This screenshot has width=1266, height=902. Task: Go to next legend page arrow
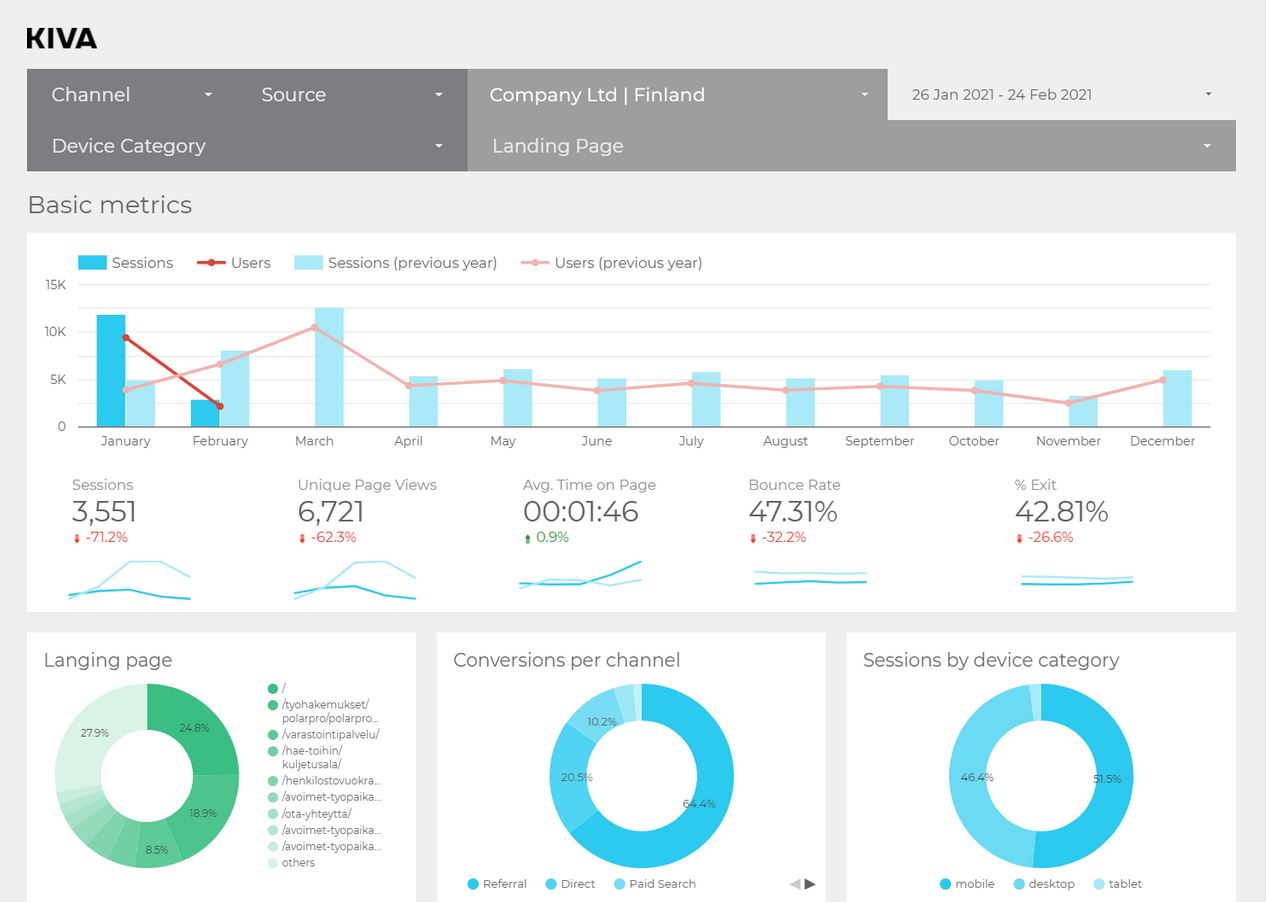(x=810, y=884)
